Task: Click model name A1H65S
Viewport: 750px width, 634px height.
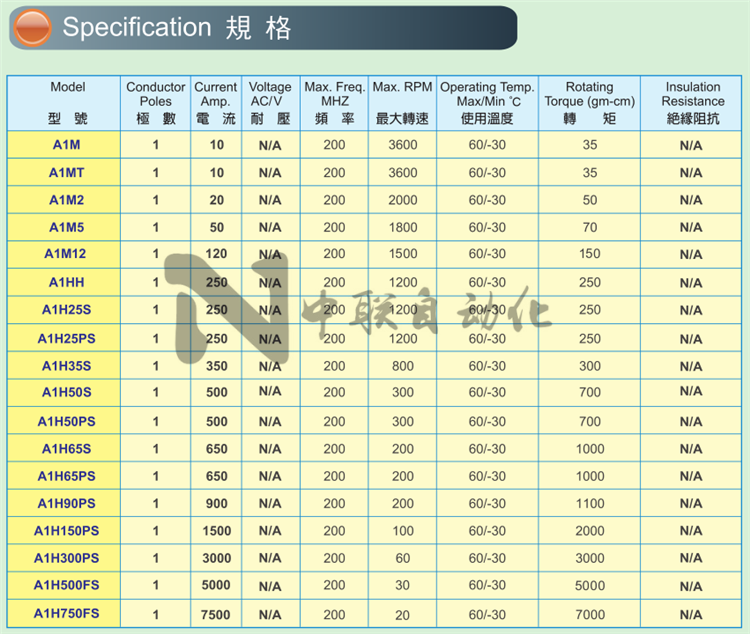Action: click(66, 449)
